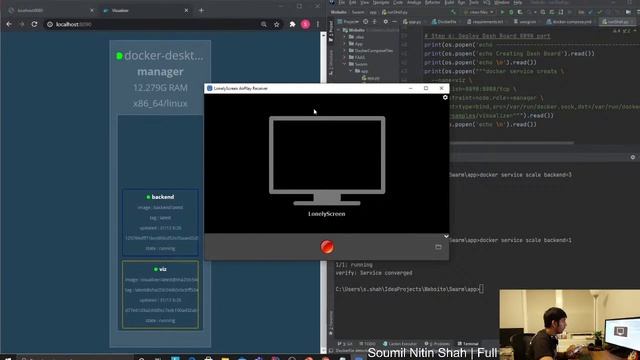The image size is (640, 360).
Task: Click the editor horizontal scrollbar
Action: pyautogui.click(x=512, y=143)
